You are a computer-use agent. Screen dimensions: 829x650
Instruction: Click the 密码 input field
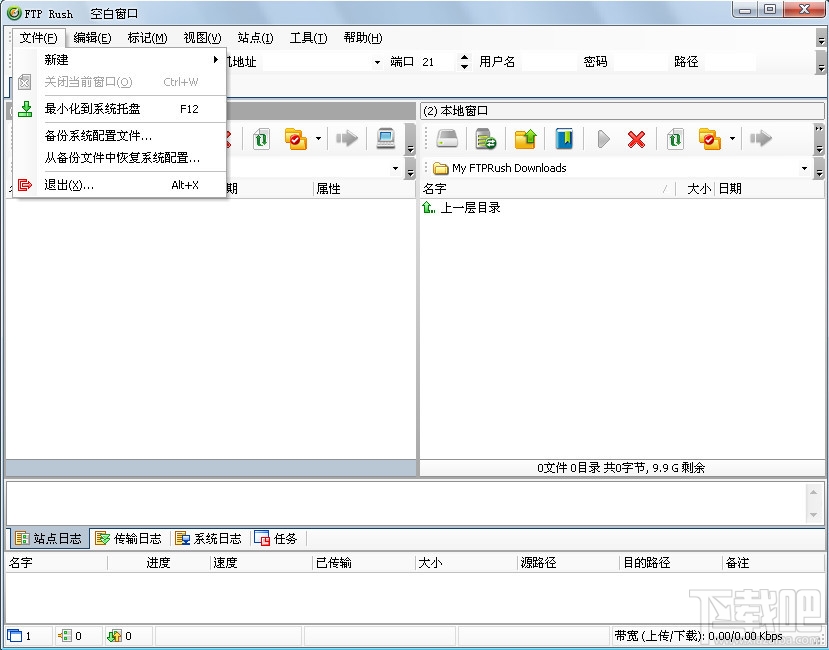point(639,62)
